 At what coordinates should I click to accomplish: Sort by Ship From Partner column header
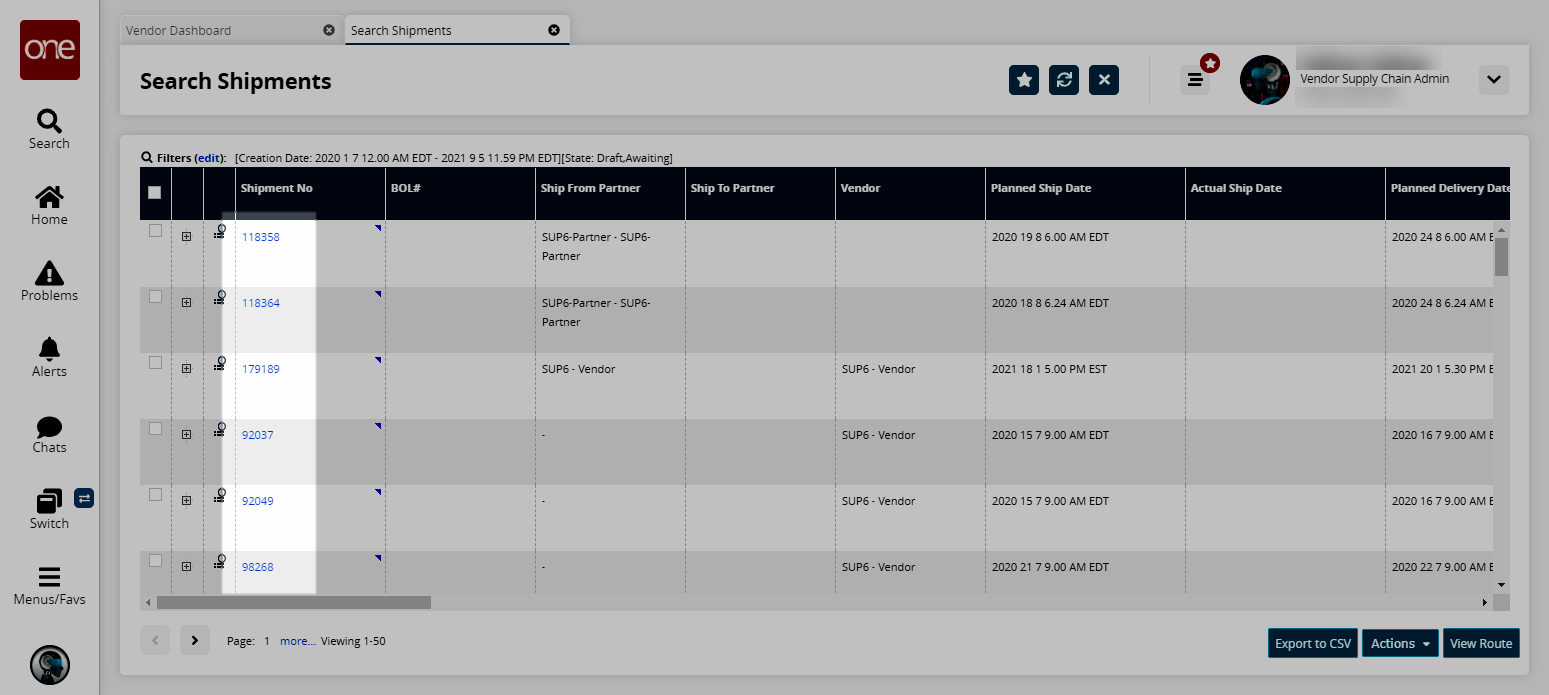[x=610, y=193]
